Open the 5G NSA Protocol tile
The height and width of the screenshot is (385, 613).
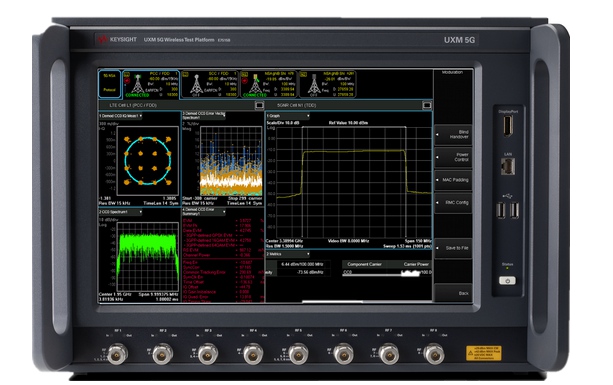tap(109, 83)
